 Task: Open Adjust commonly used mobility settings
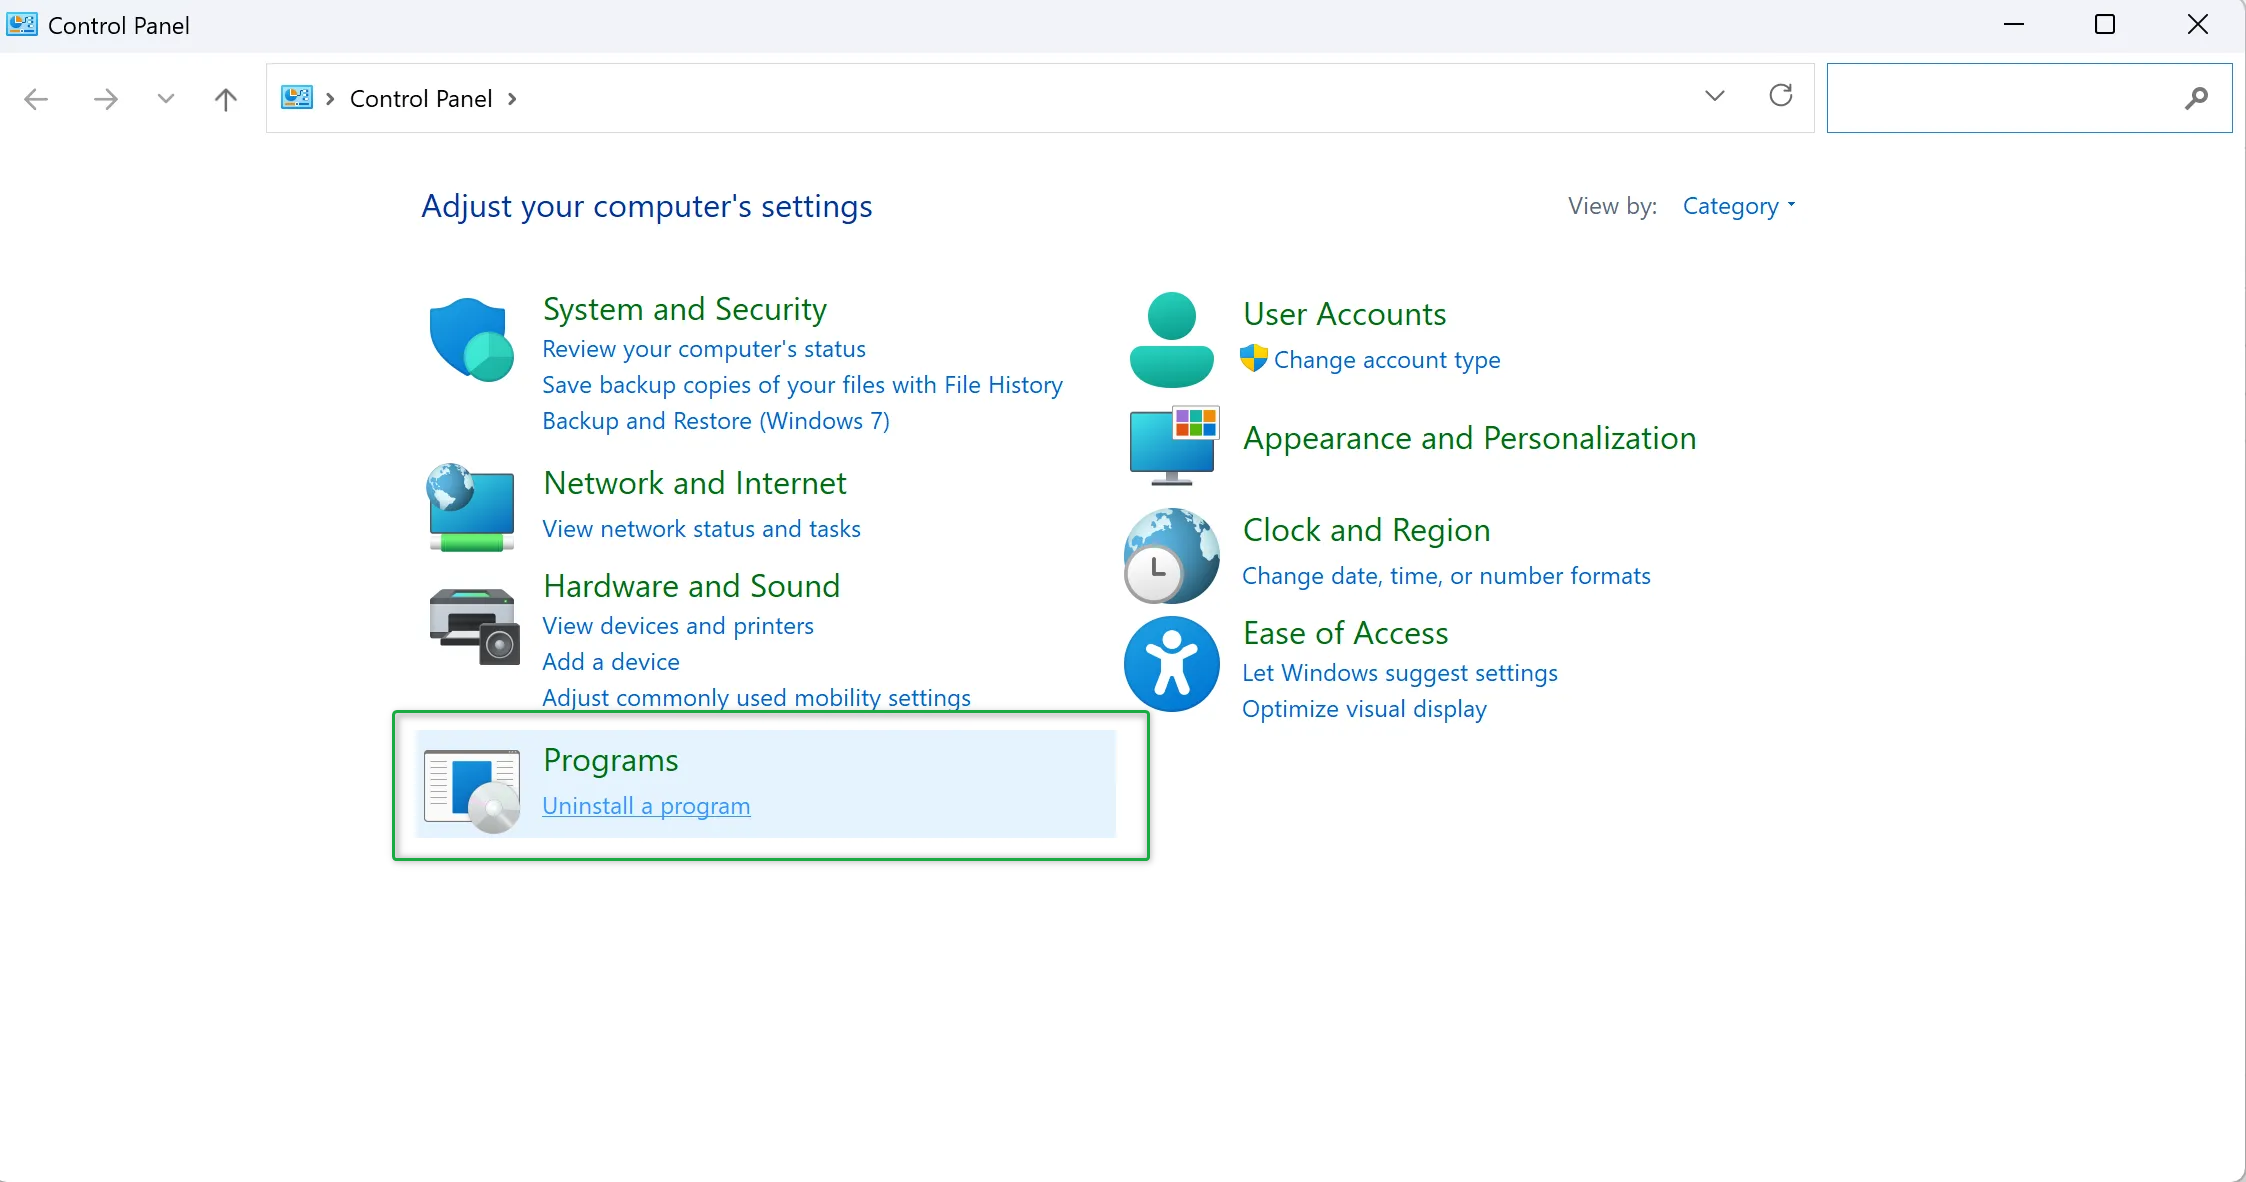tap(756, 697)
